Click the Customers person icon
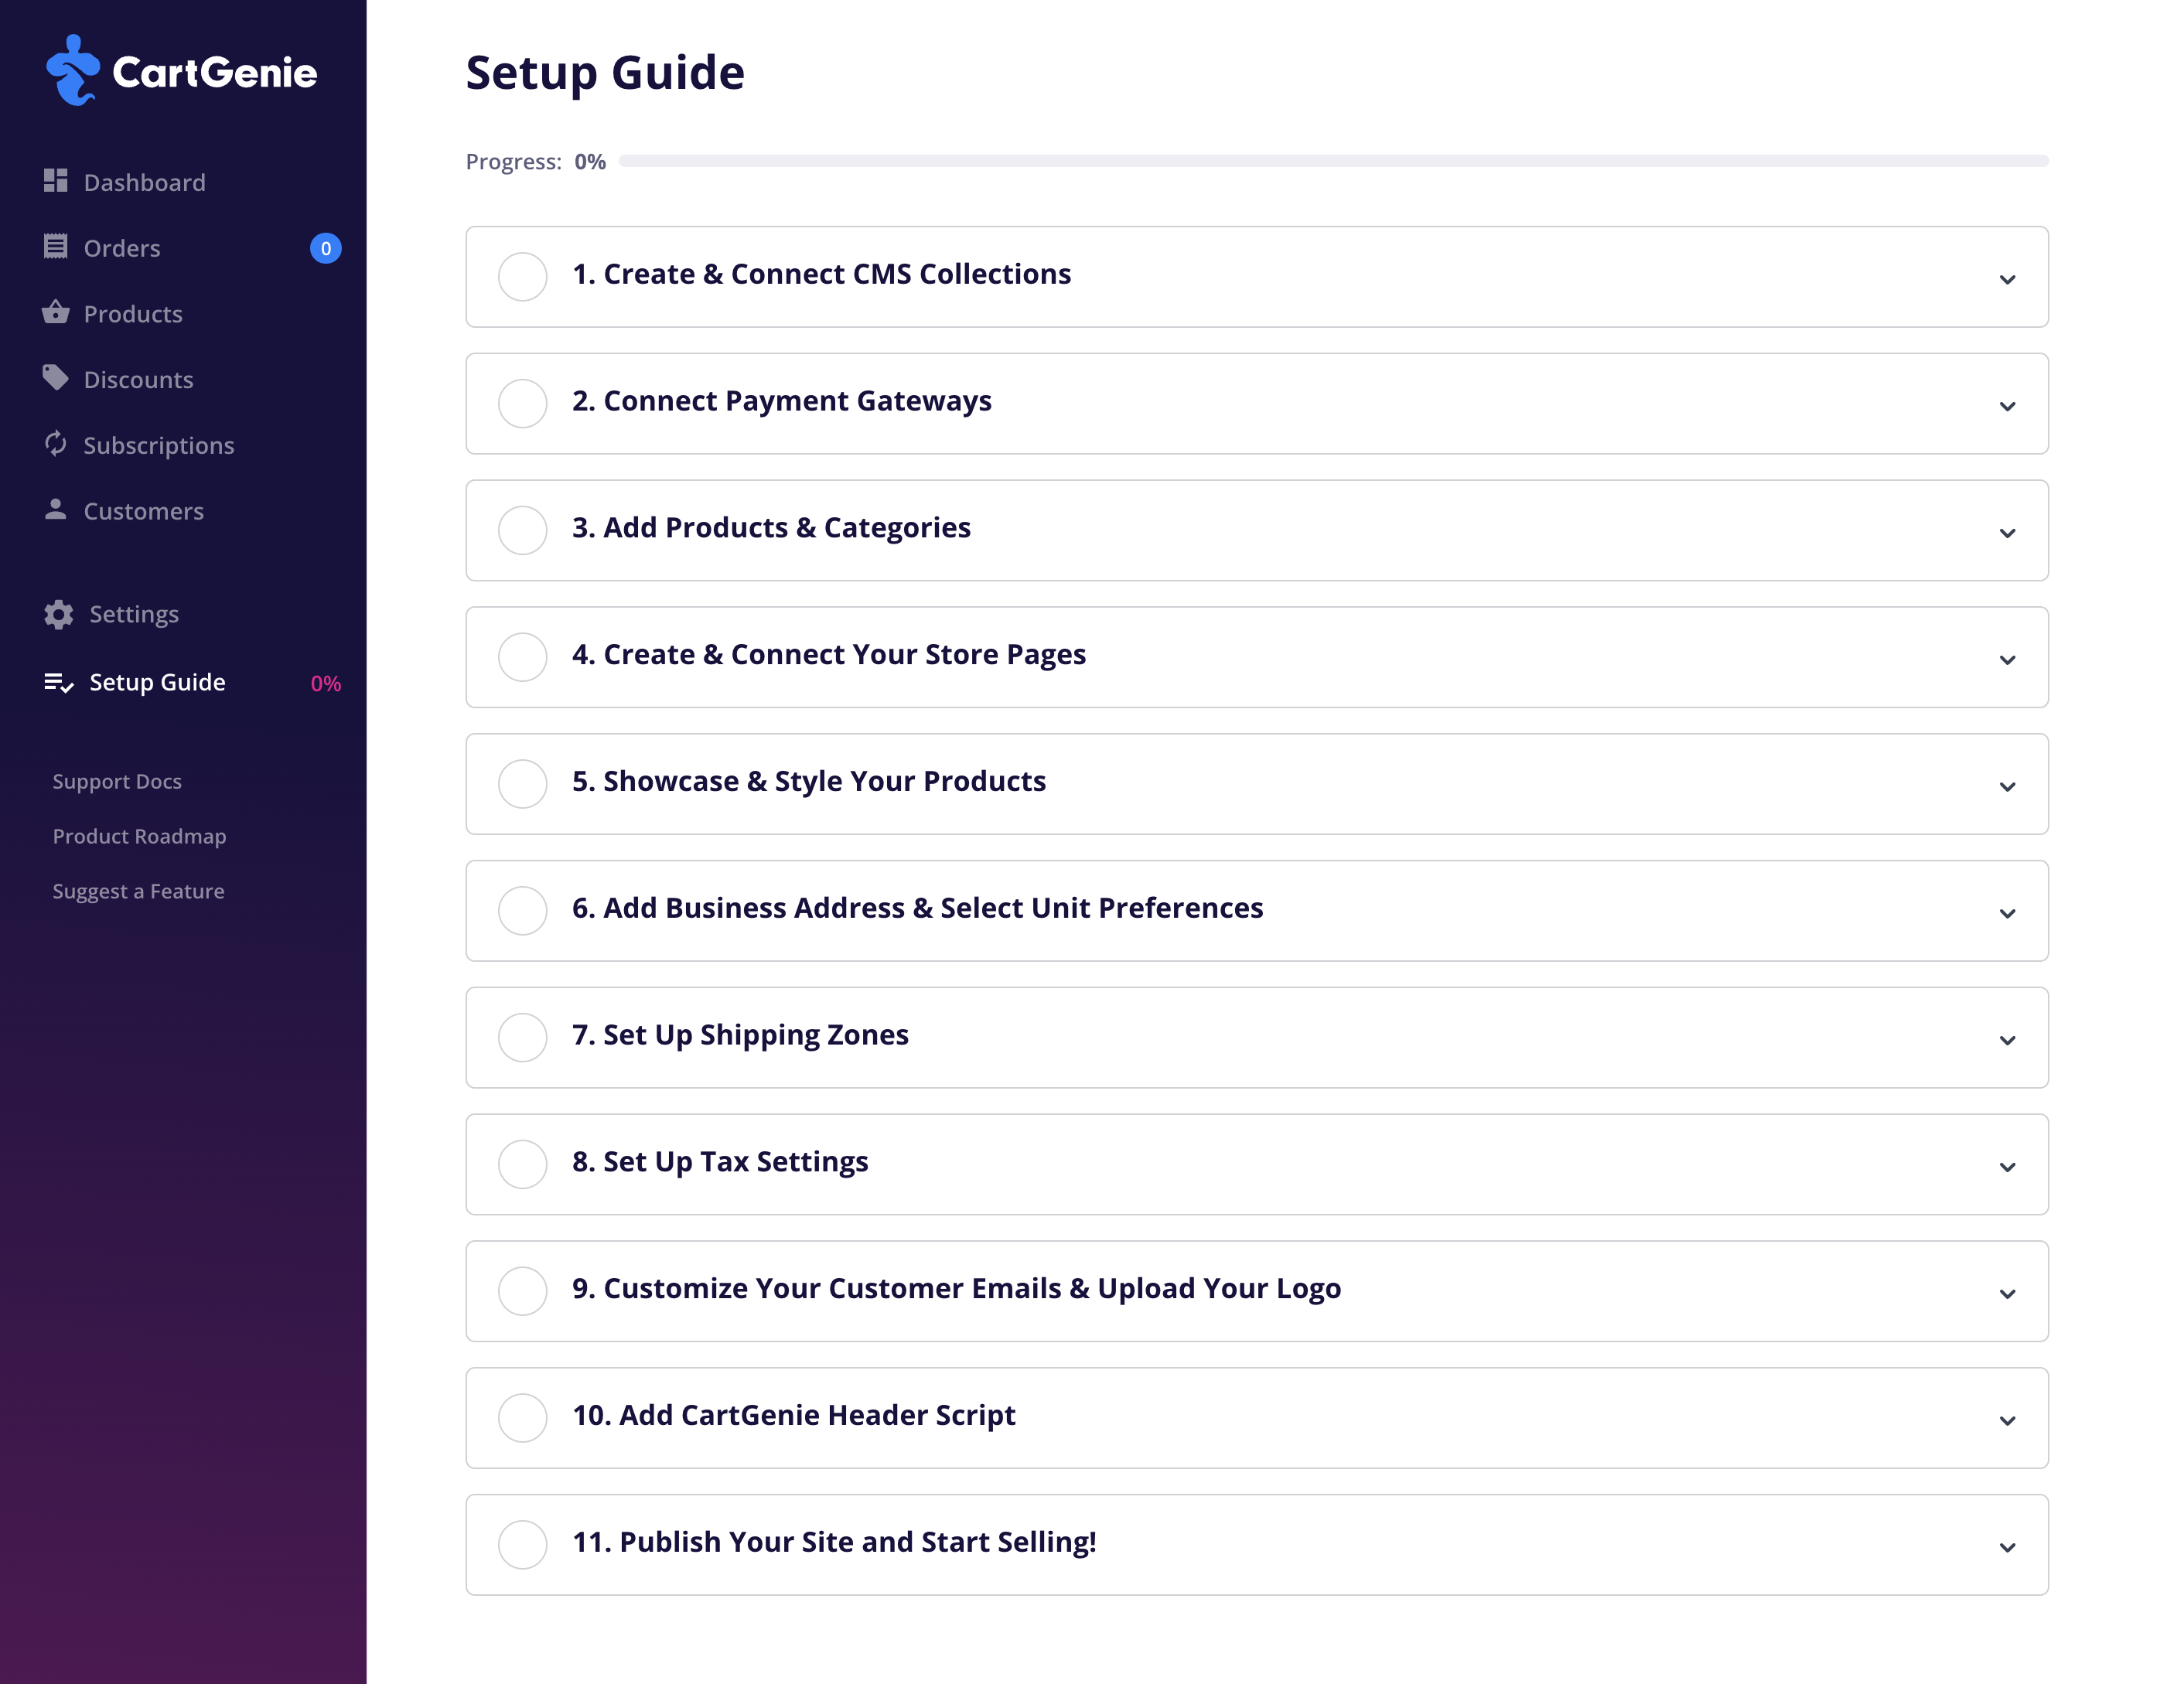 point(56,510)
